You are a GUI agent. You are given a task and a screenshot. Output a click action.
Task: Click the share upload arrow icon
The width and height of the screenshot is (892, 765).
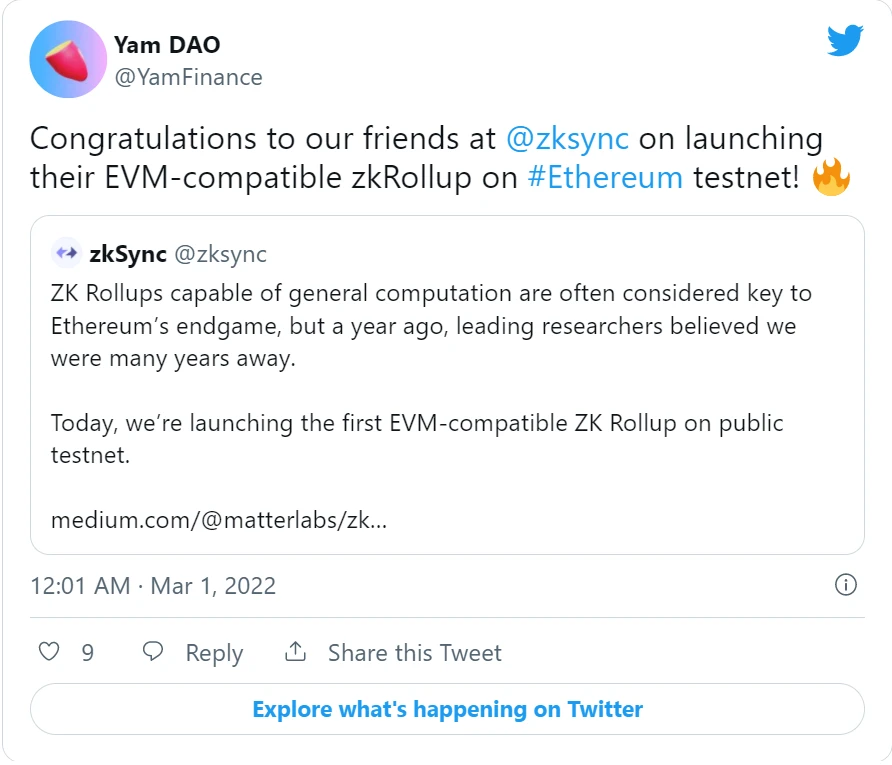[x=295, y=651]
